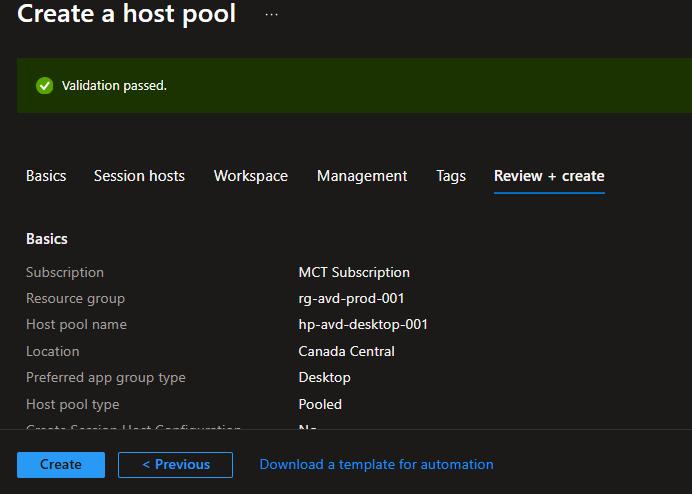Open the Tags tab
The image size is (692, 494).
[x=451, y=176]
